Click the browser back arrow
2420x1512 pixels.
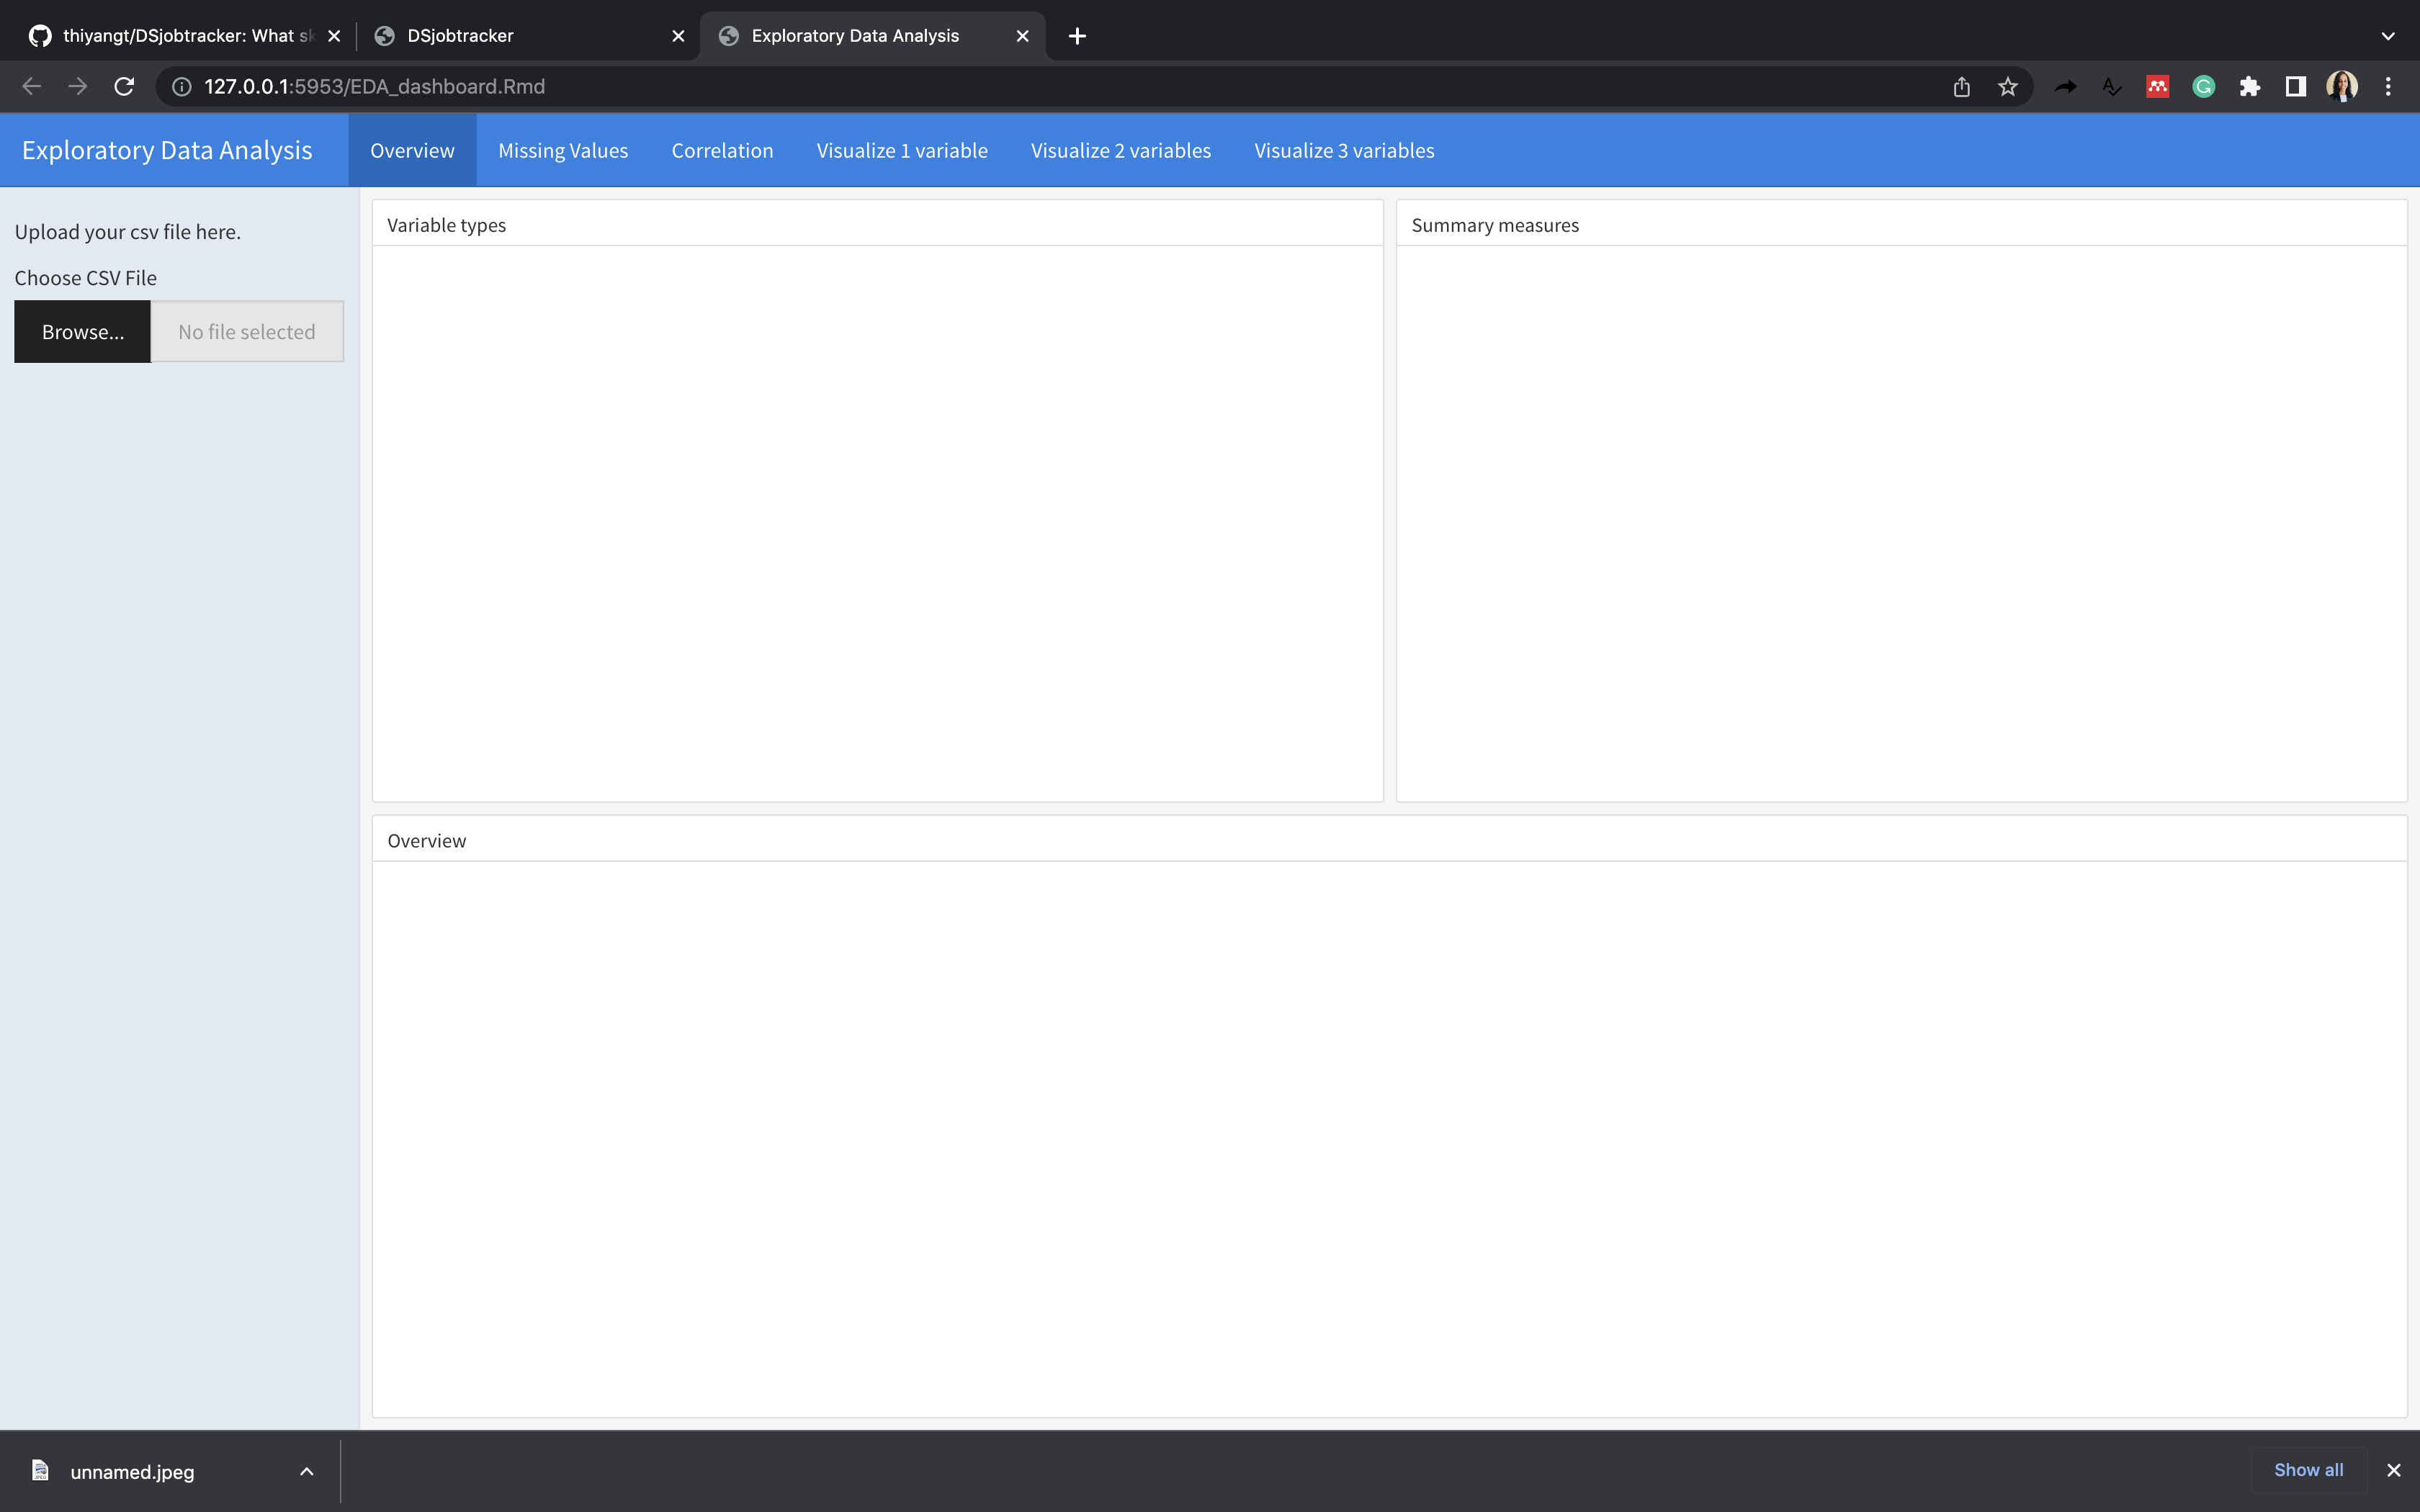point(31,87)
